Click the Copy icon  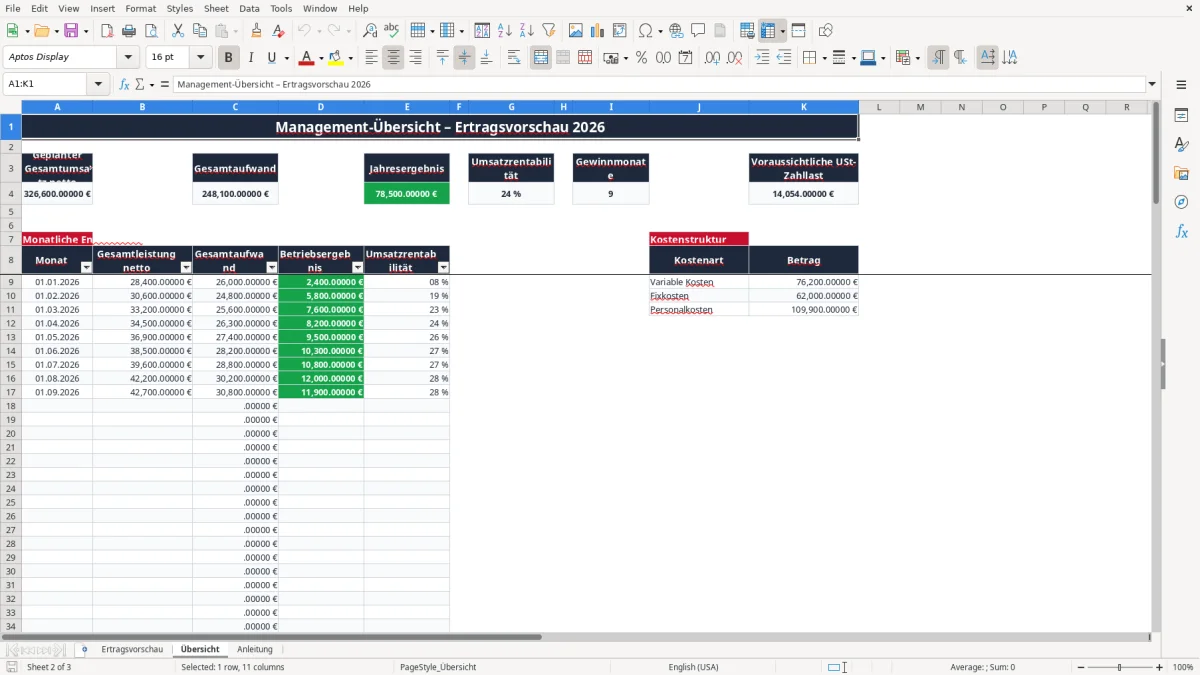tap(200, 31)
